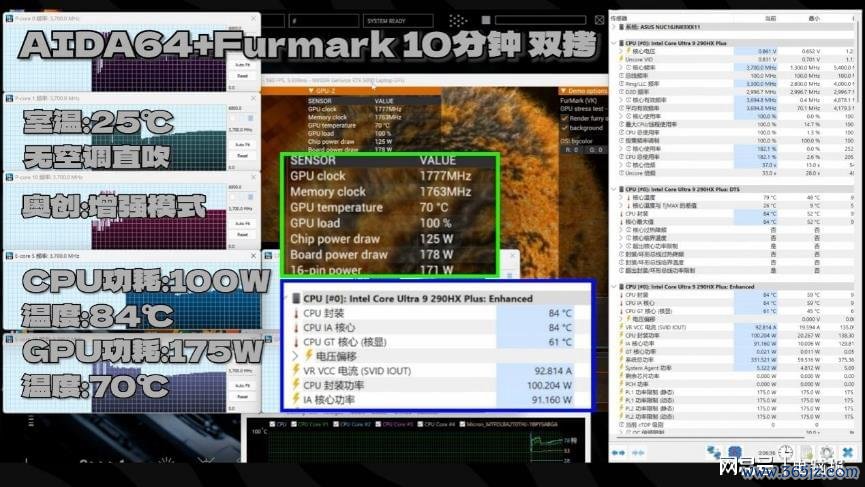Click the forward arrows icon in HWiNFO toolbar
The height and width of the screenshot is (487, 865).
coord(638,452)
